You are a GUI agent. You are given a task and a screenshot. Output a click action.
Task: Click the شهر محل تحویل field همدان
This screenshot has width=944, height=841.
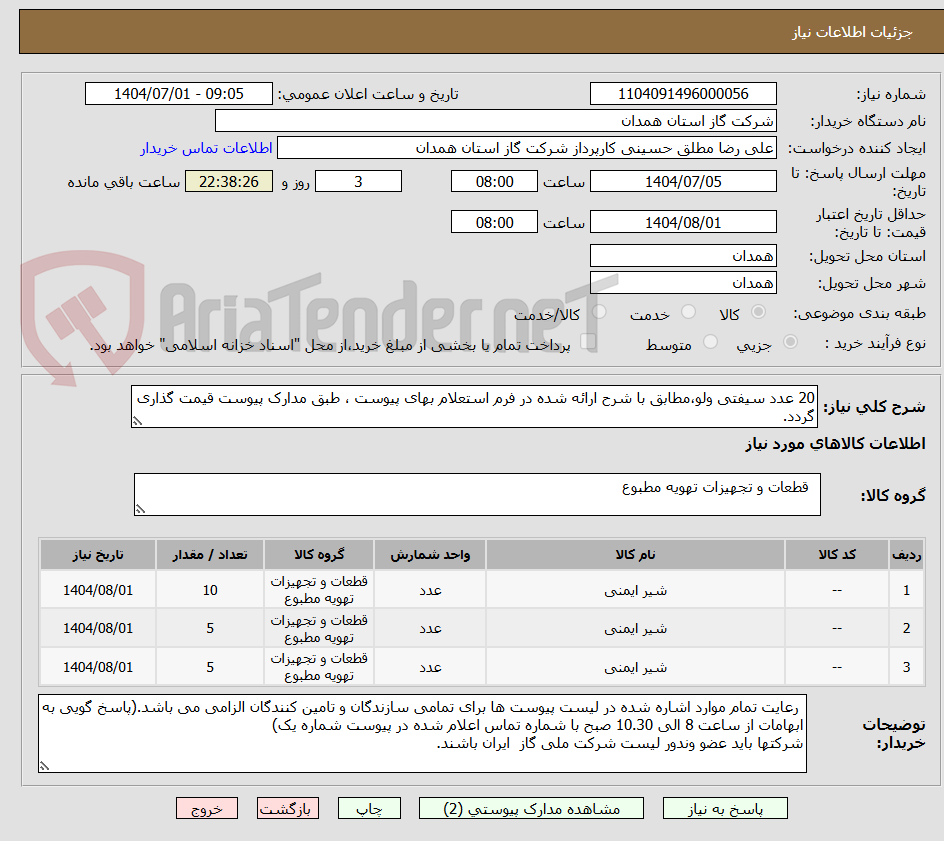point(683,283)
